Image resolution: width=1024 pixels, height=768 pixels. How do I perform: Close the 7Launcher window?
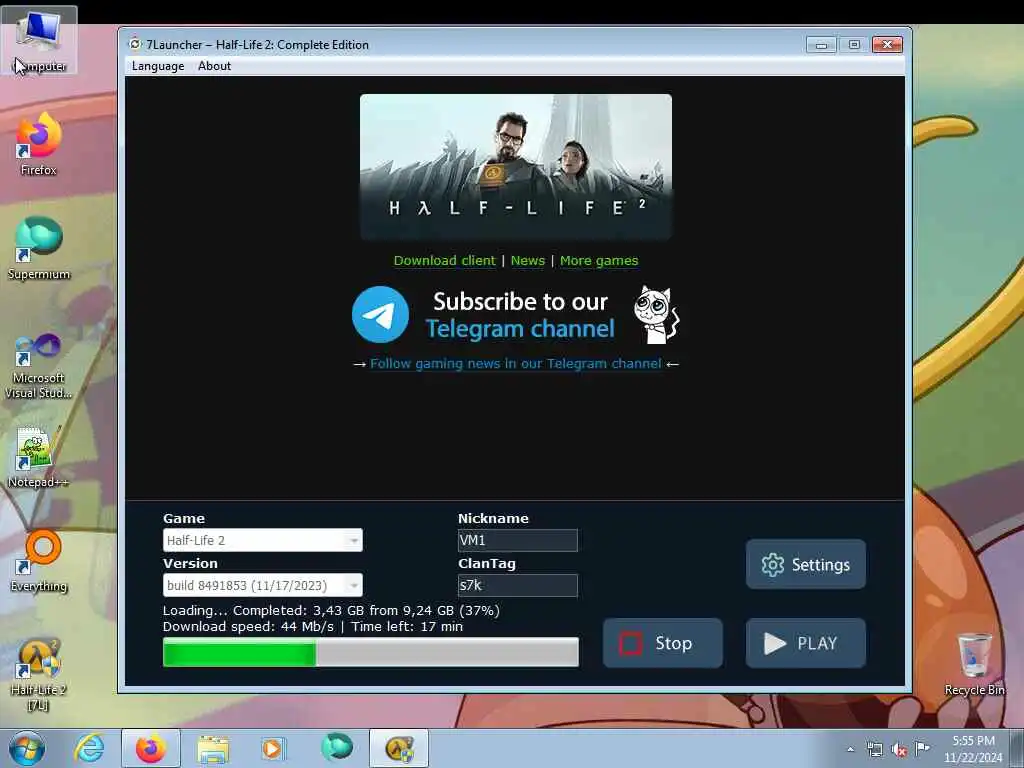pos(888,44)
